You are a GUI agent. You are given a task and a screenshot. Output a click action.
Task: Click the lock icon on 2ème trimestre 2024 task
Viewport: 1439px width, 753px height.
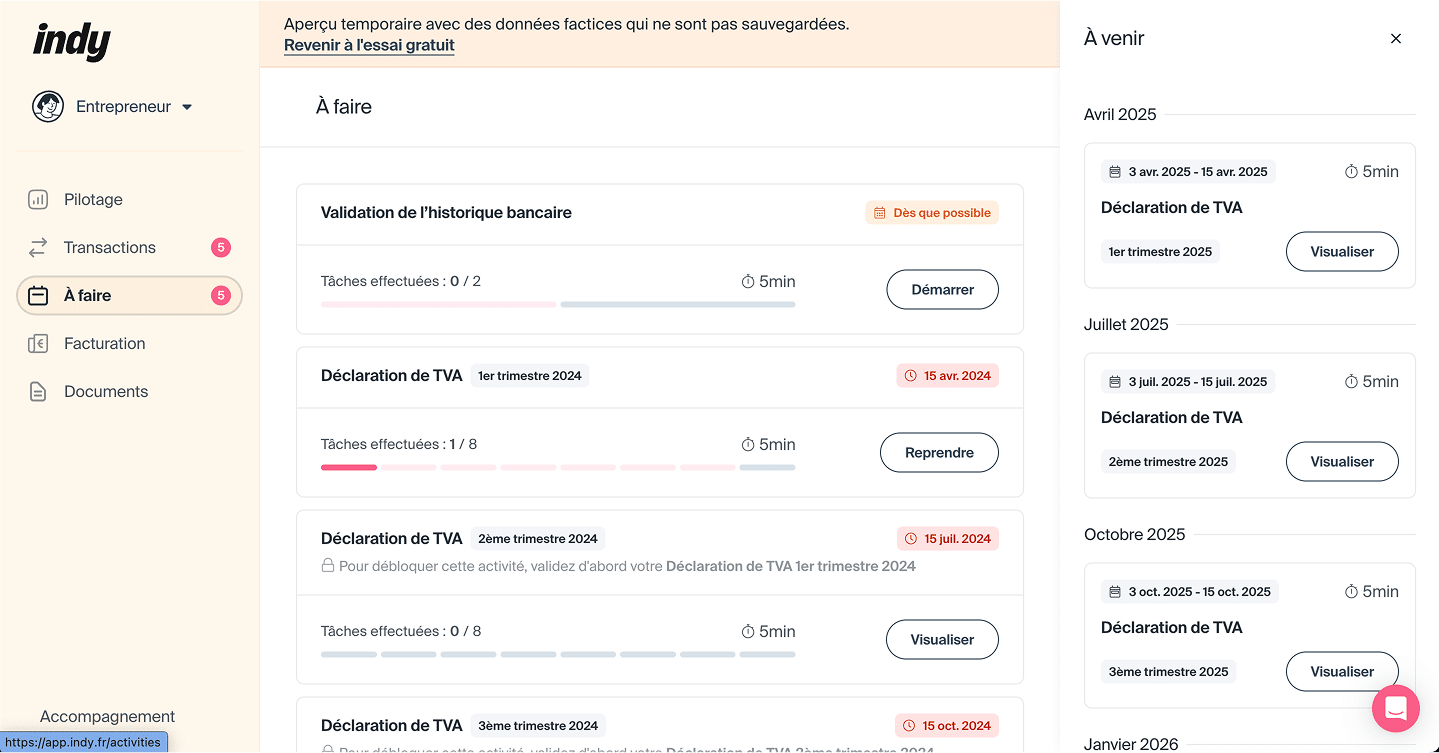(x=327, y=566)
